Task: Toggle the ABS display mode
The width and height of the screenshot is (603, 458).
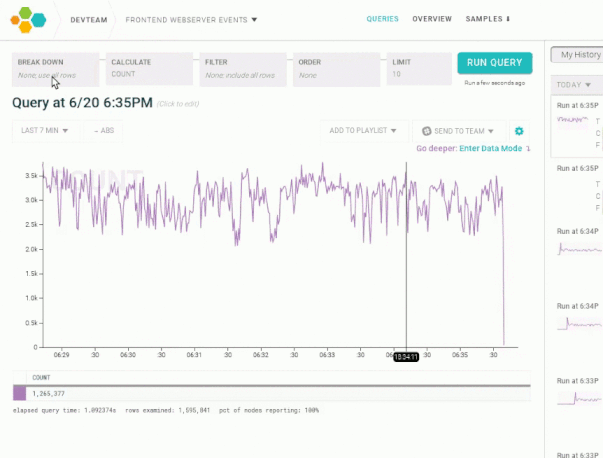Action: click(x=102, y=131)
